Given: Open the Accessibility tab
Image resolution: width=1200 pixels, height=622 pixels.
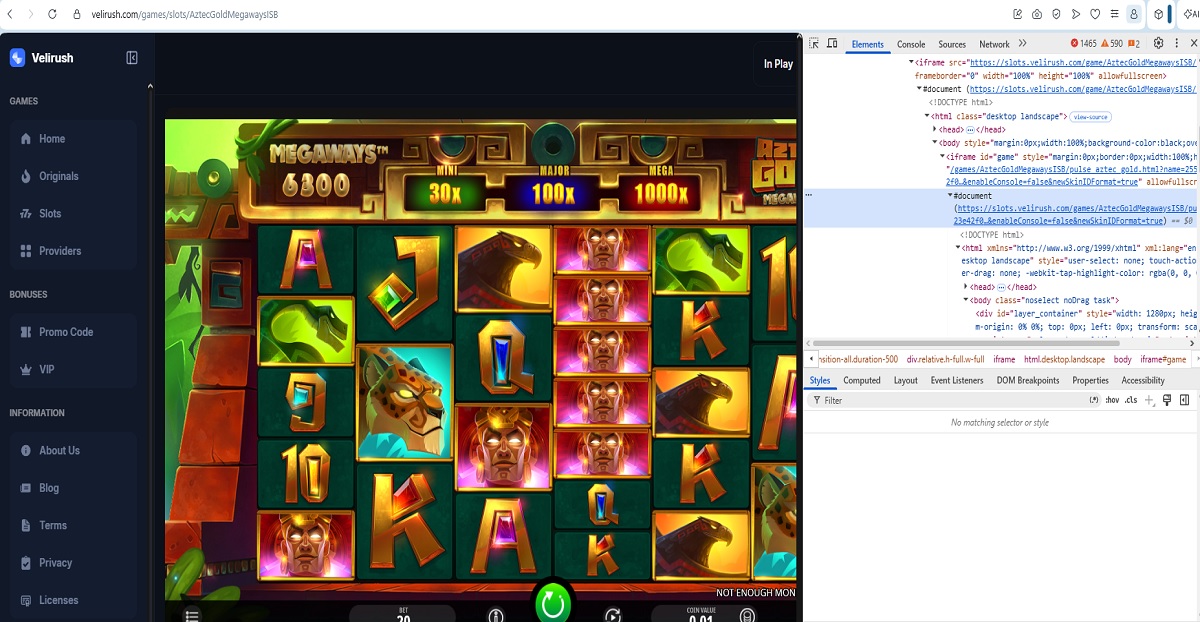Looking at the screenshot, I should coord(1143,380).
